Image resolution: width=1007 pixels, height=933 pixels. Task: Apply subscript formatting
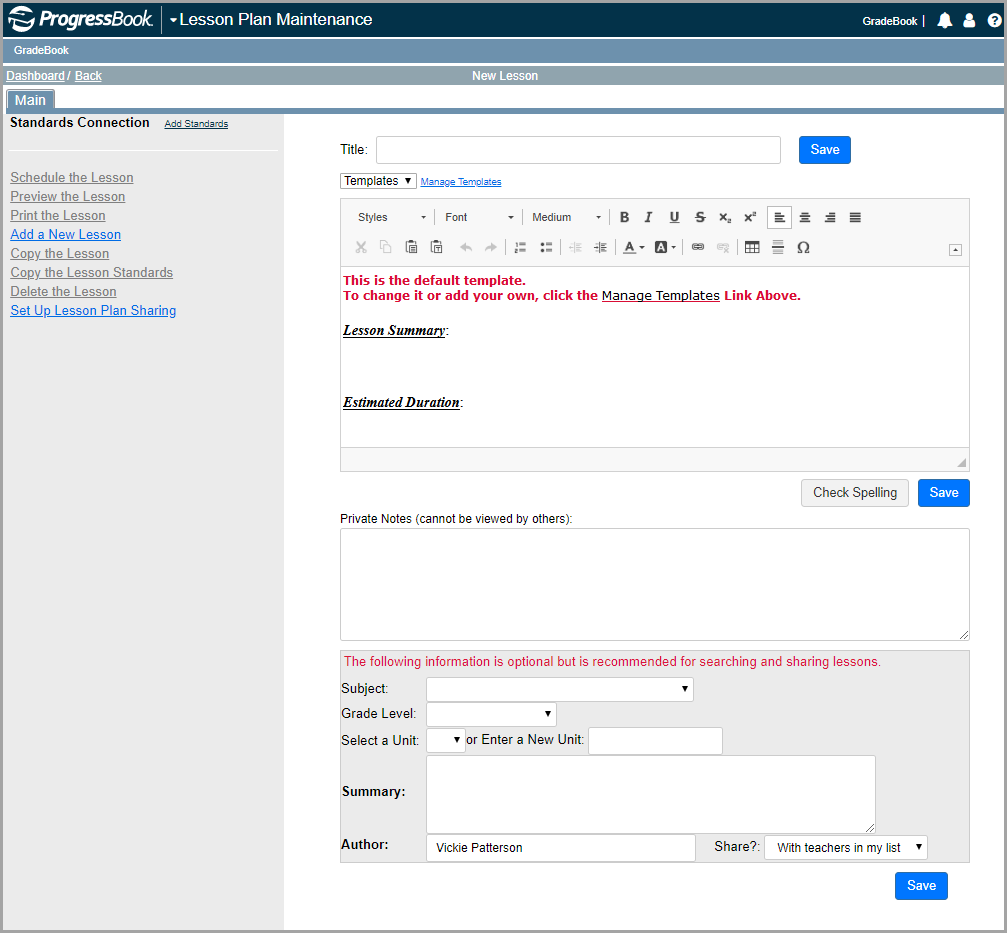pyautogui.click(x=725, y=217)
